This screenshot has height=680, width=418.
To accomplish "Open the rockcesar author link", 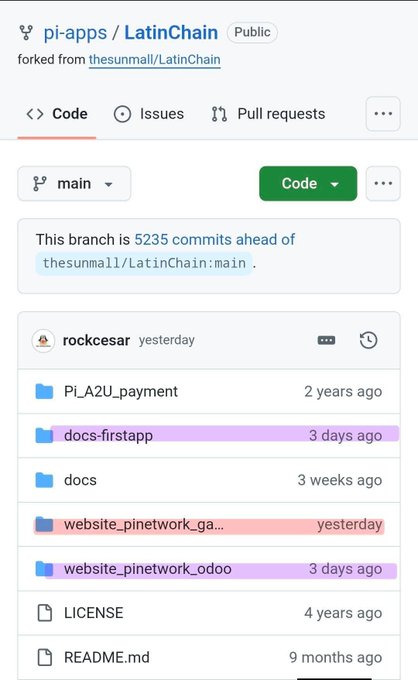I will click(96, 340).
